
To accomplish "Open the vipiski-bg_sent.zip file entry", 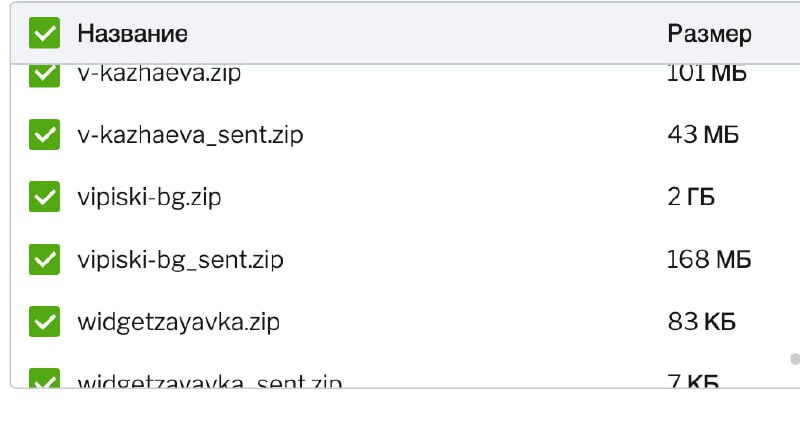I will point(181,260).
